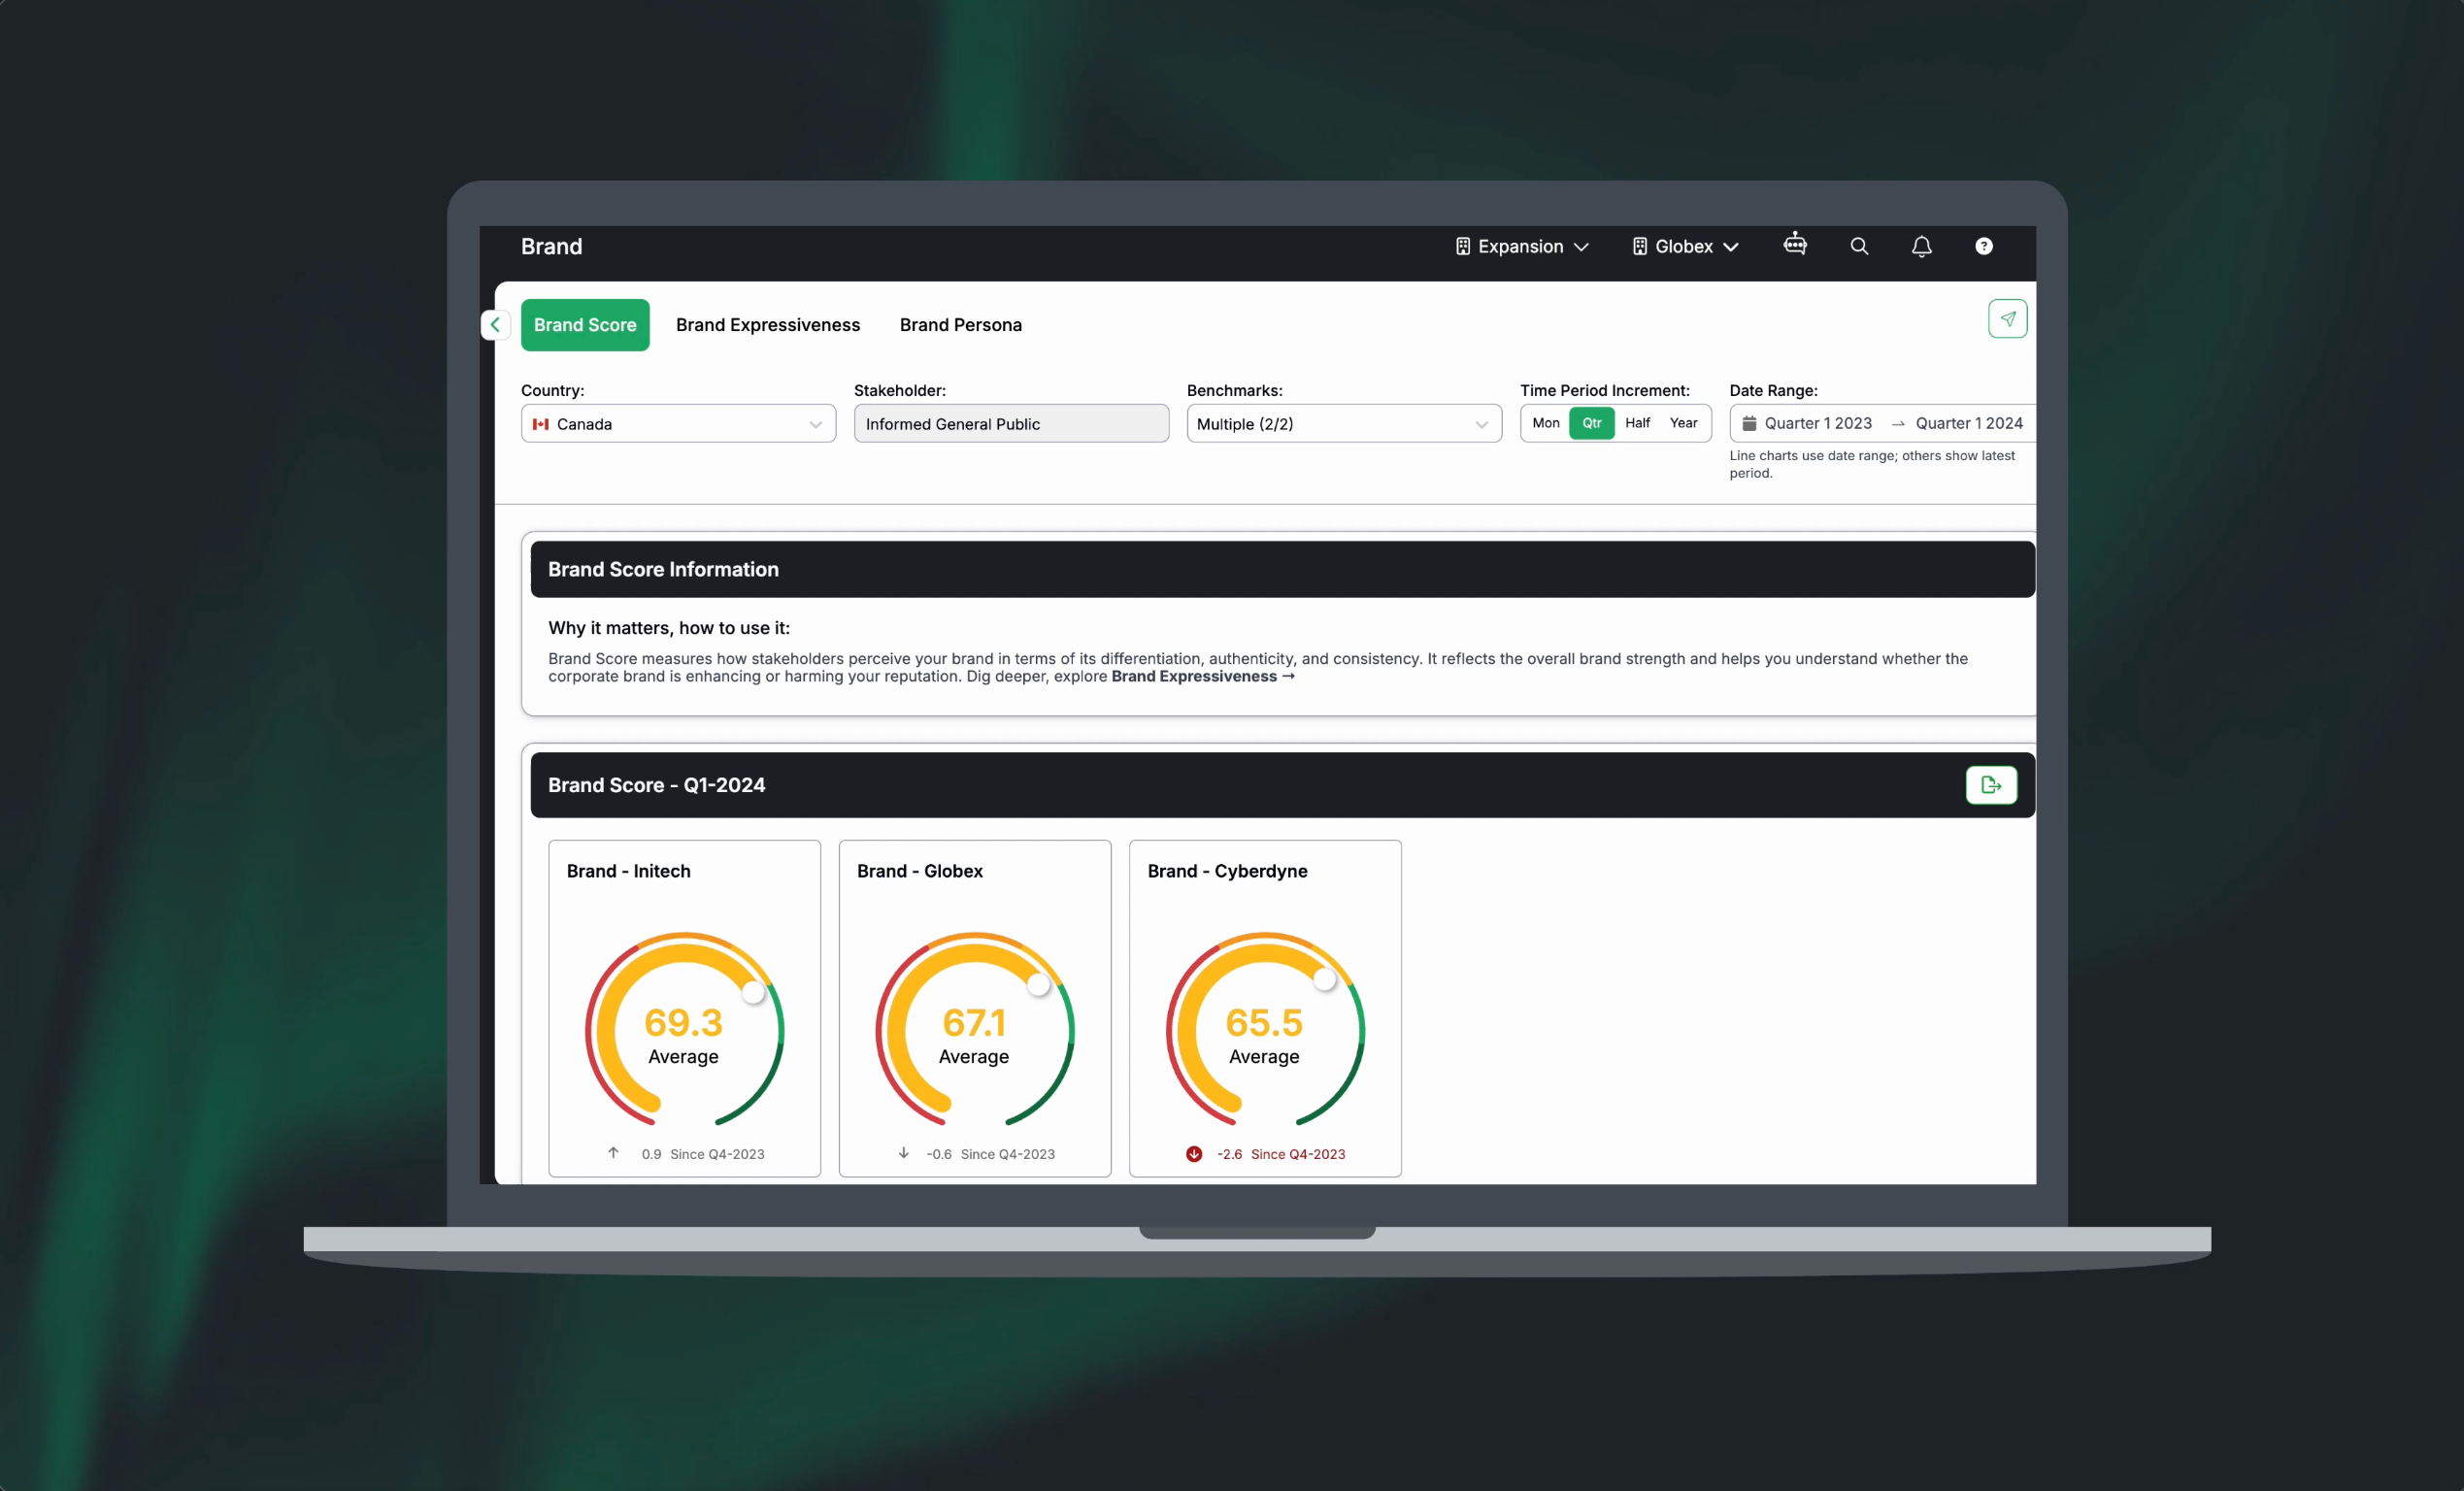Open the Country dropdown showing Canada
Image resolution: width=2464 pixels, height=1491 pixels.
[x=678, y=424]
